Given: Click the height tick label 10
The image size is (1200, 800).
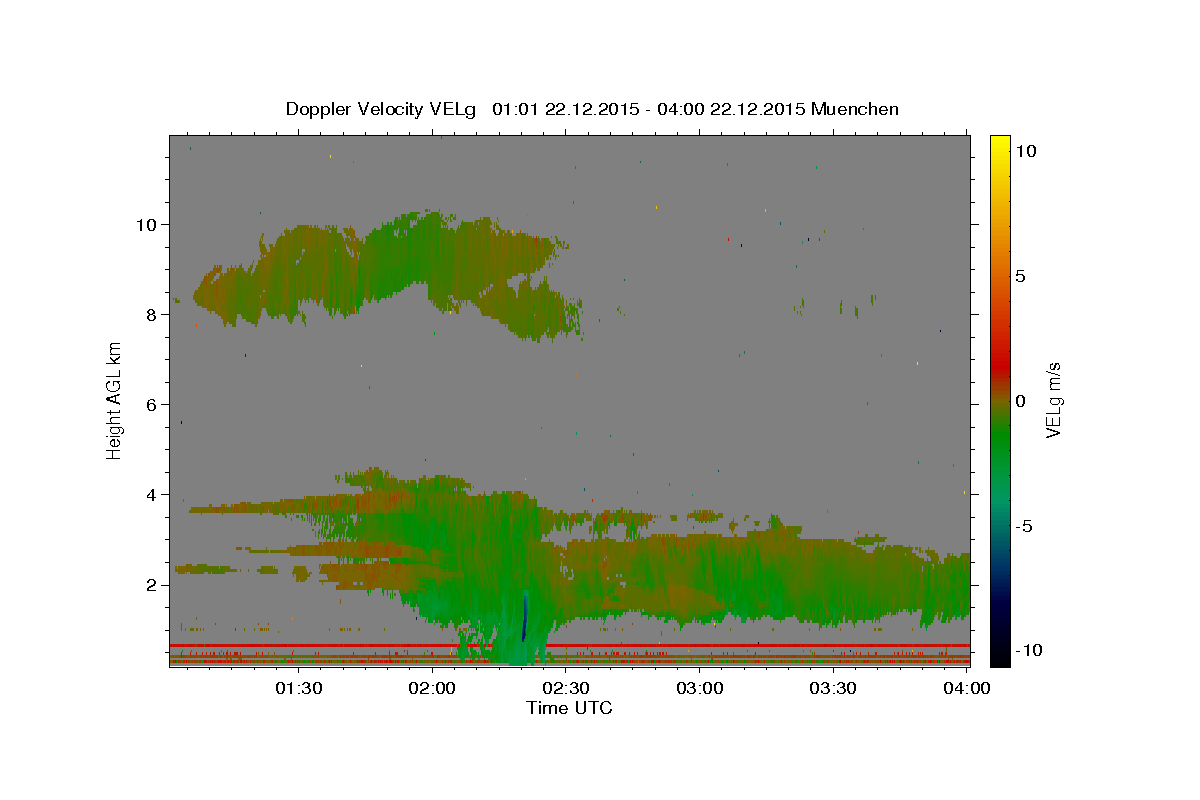Looking at the screenshot, I should point(148,224).
